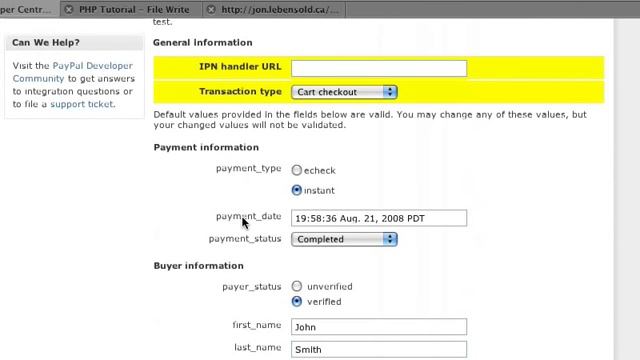Focus the IPN handler URL field
The height and width of the screenshot is (360, 640).
point(379,68)
